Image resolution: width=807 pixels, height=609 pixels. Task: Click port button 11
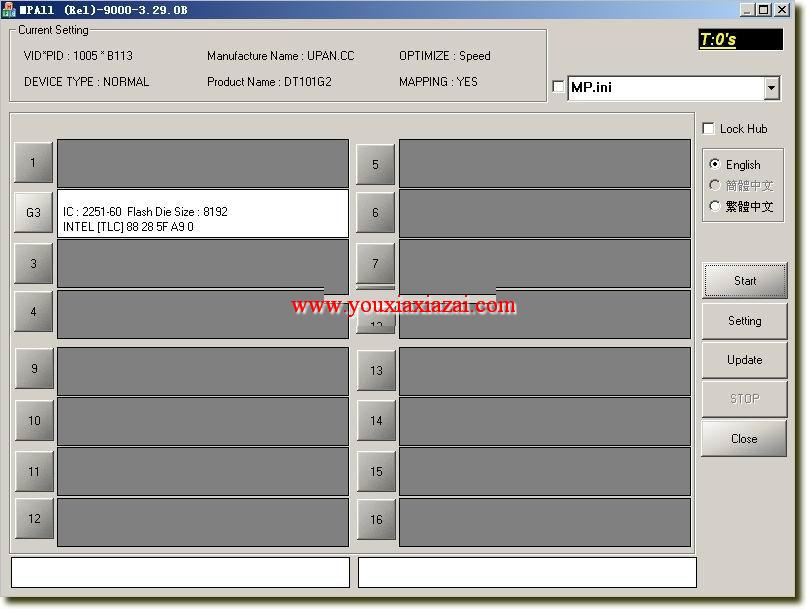tap(34, 472)
